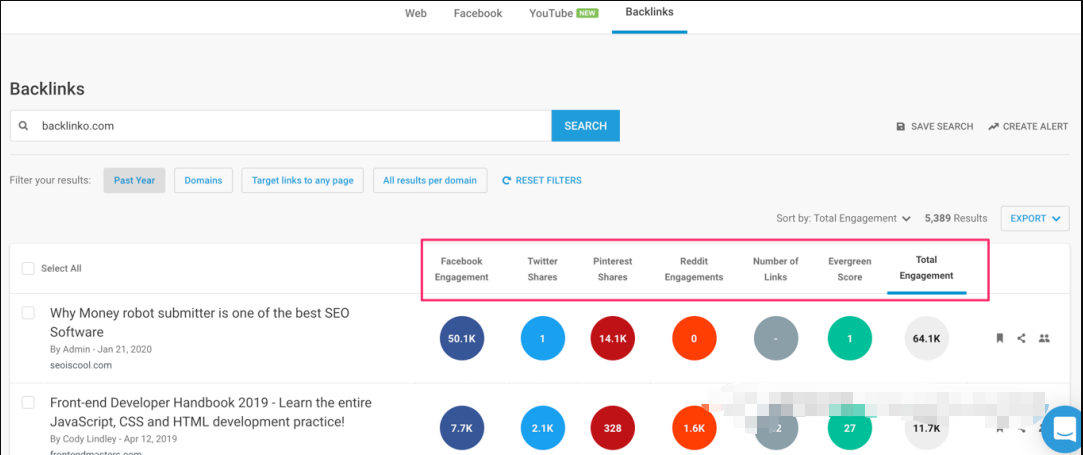The image size is (1083, 455).
Task: Click the 50.1K Facebook engagement circle
Action: (461, 339)
